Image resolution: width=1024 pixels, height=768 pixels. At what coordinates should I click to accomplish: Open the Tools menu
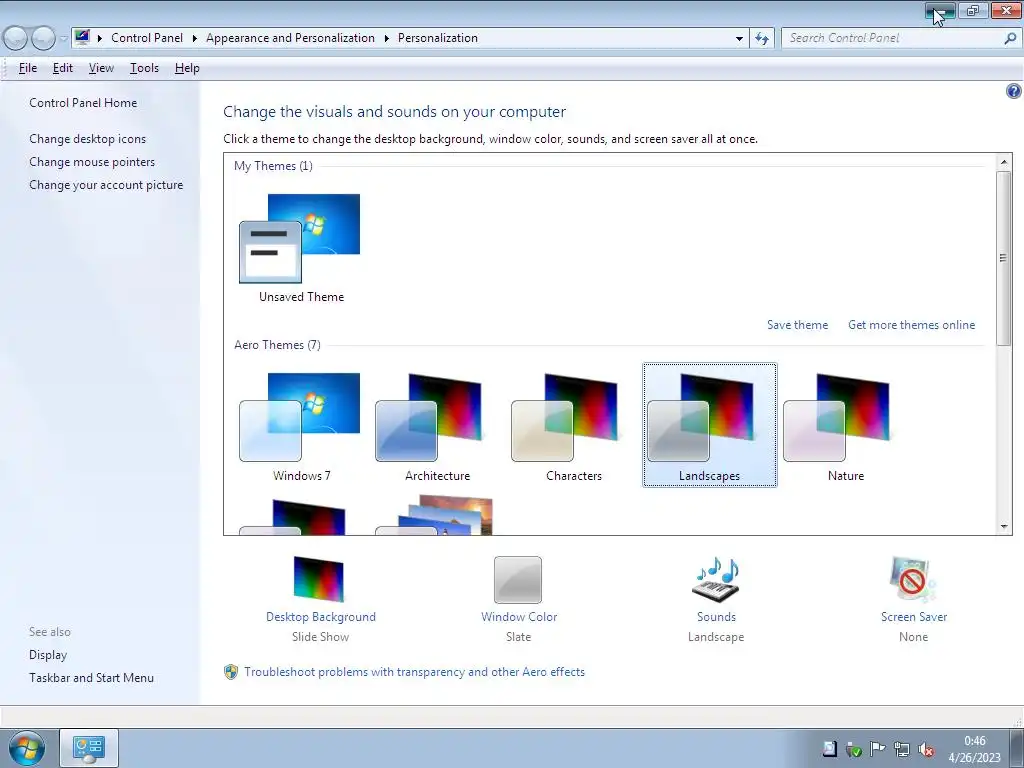pyautogui.click(x=144, y=68)
